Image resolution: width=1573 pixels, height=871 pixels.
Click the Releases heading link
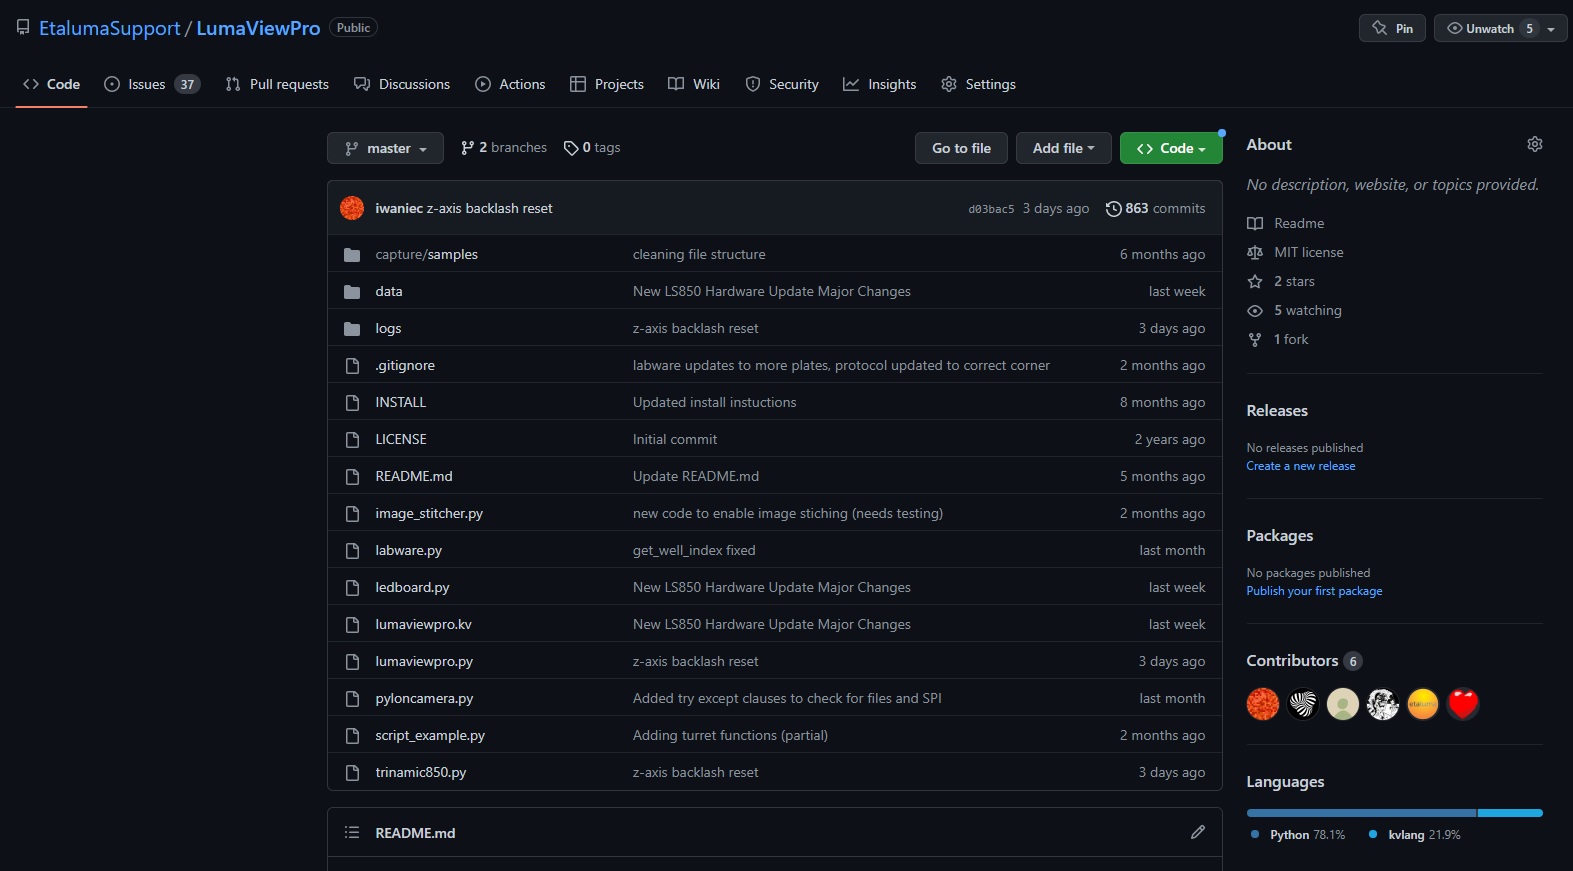(1277, 411)
